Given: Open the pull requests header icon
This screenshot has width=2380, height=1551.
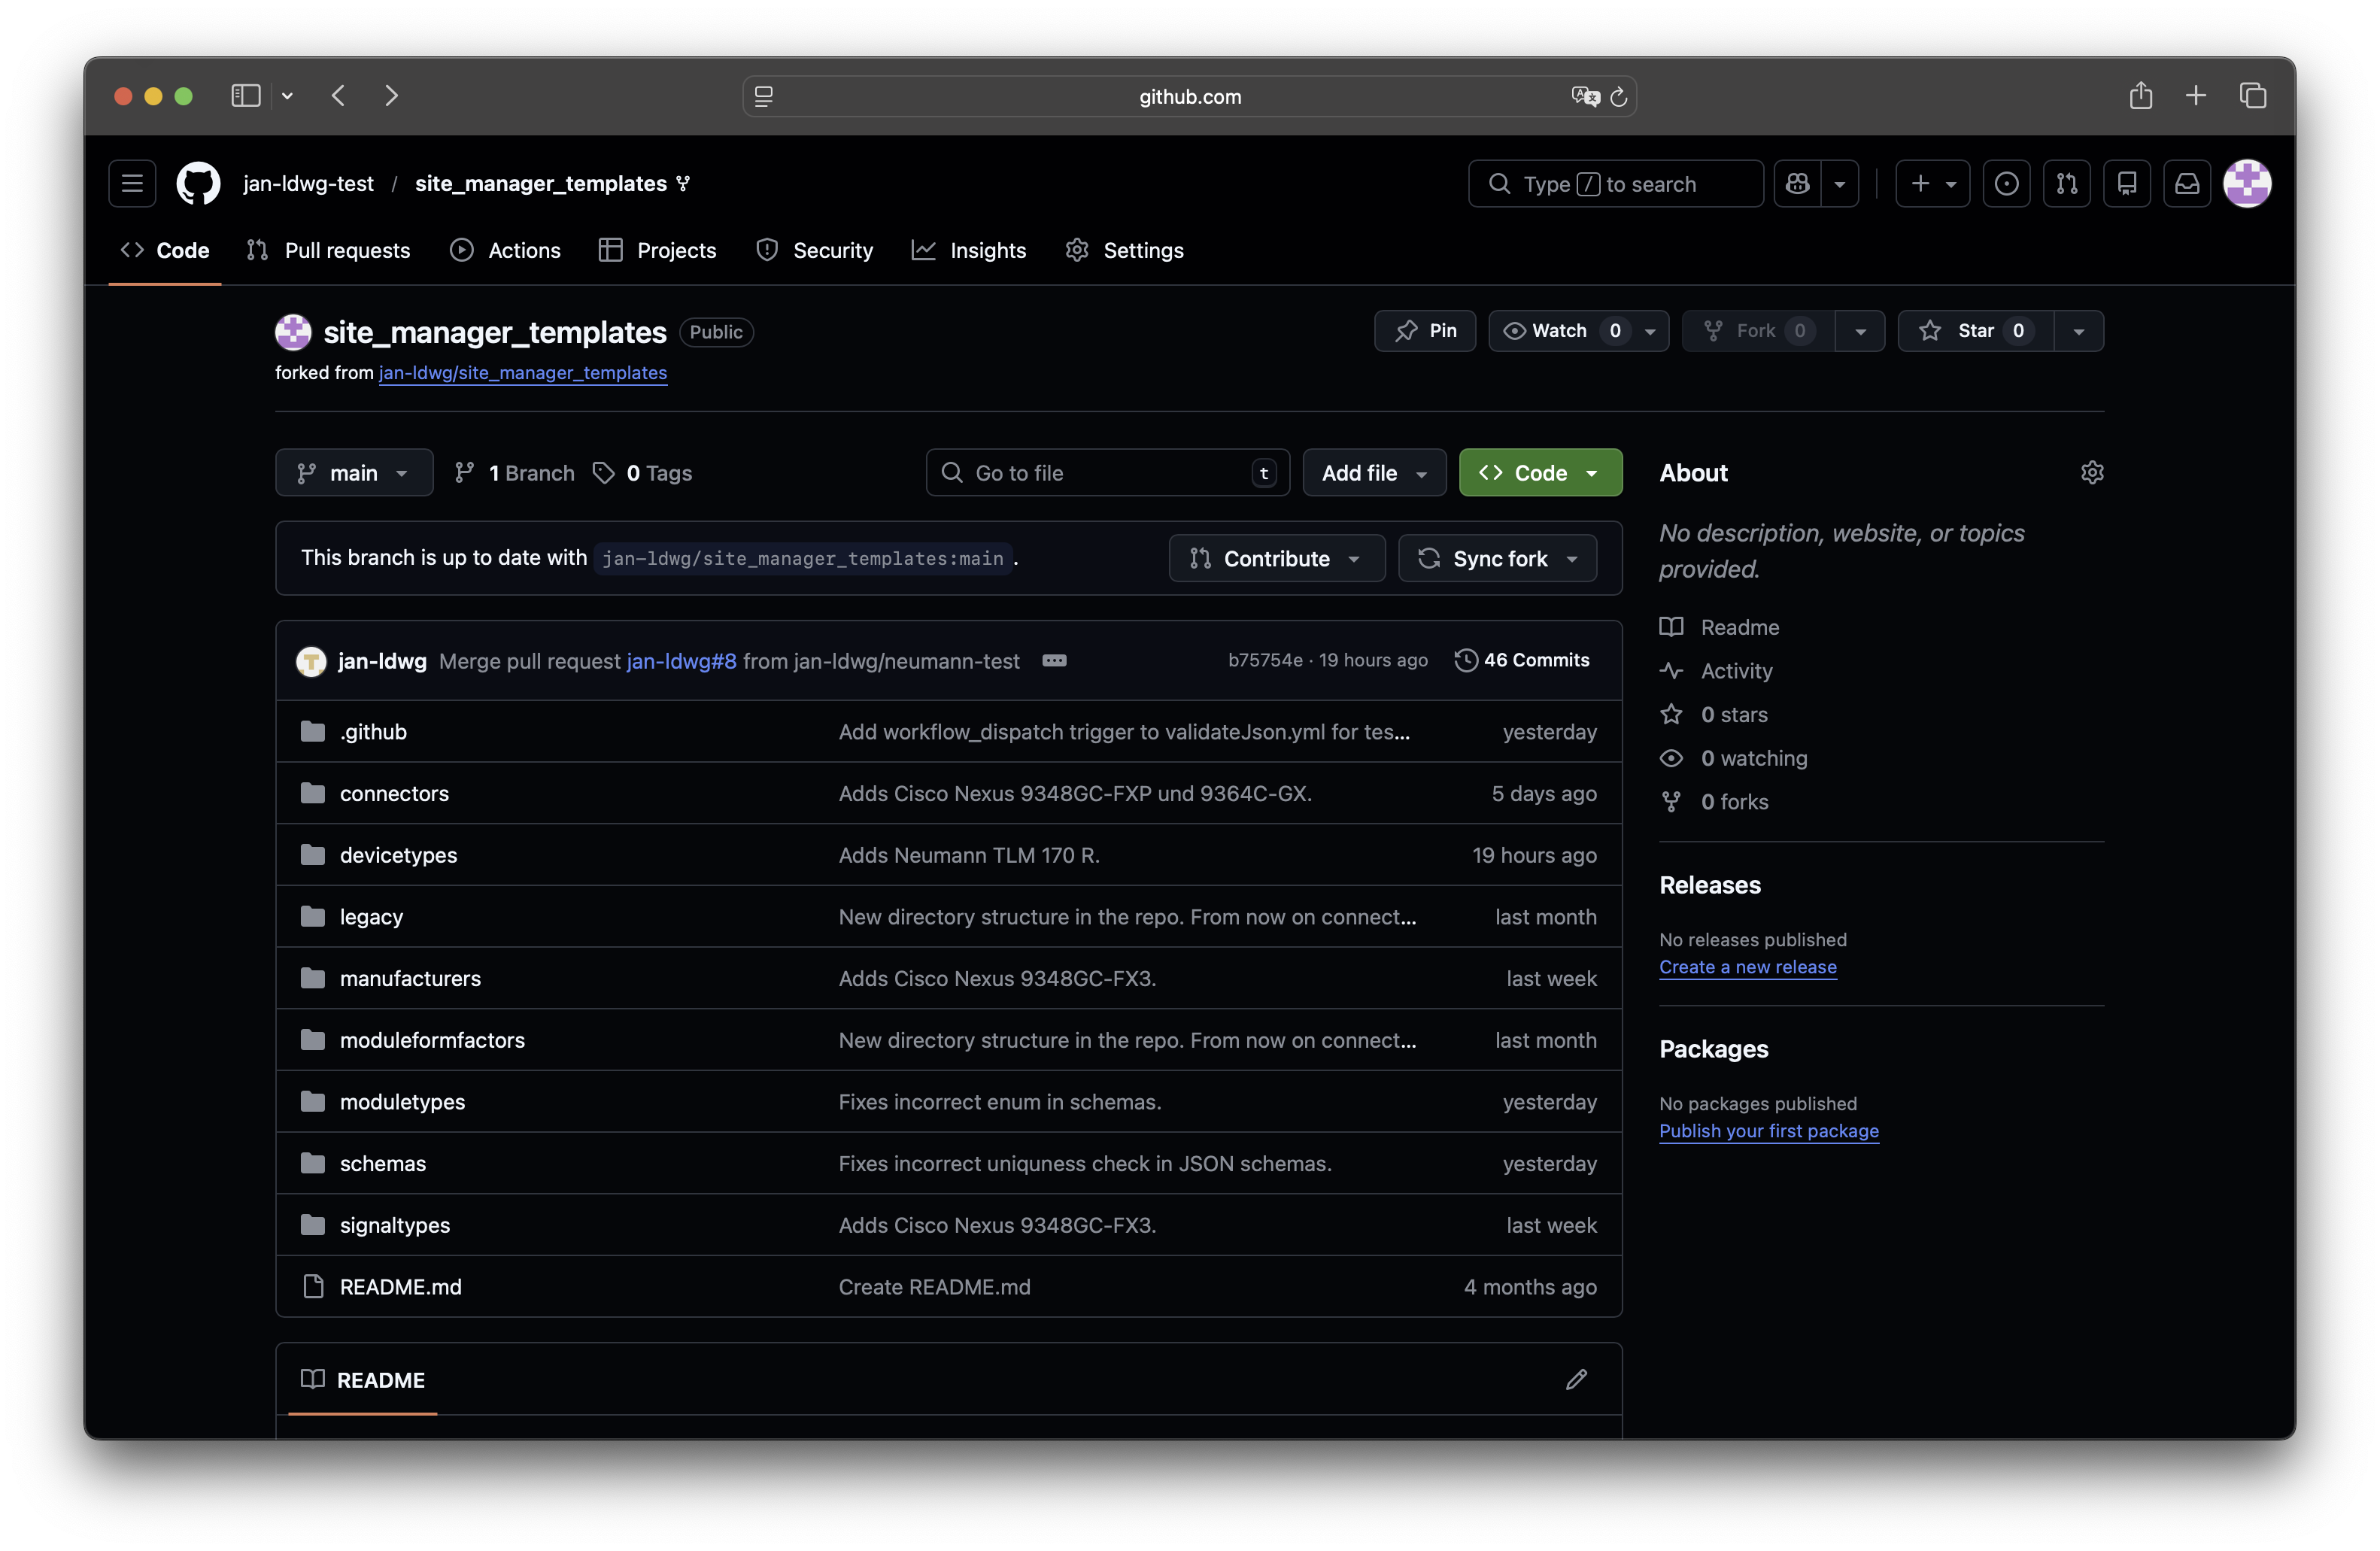Looking at the screenshot, I should tap(2066, 184).
